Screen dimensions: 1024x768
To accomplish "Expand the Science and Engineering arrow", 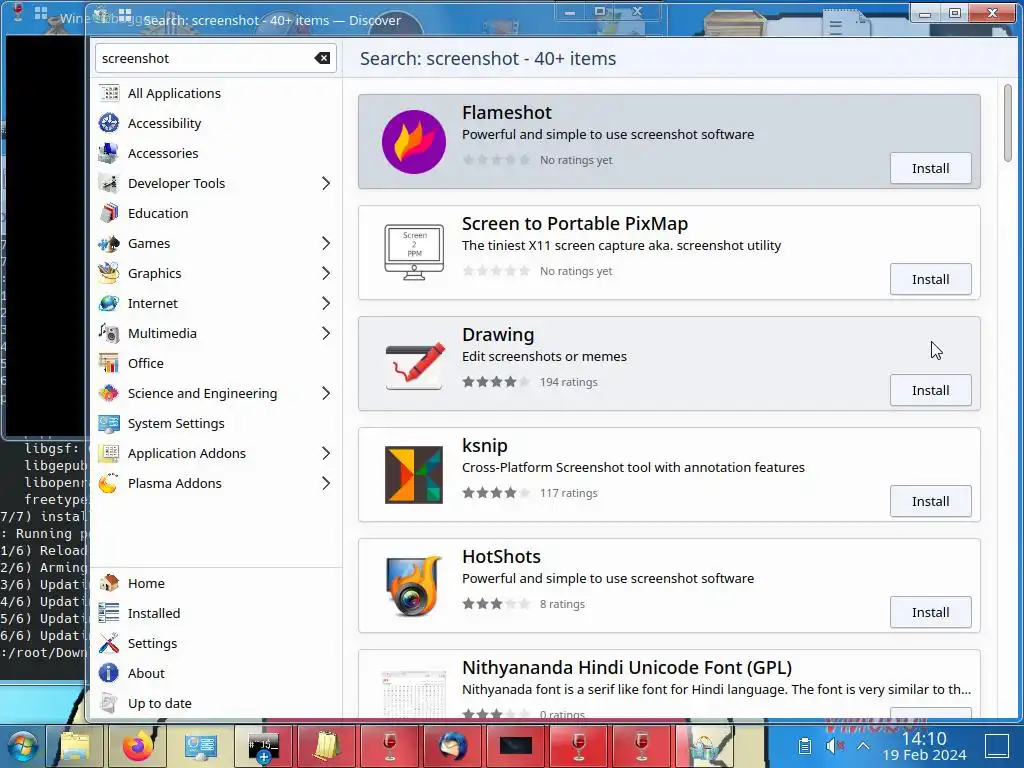I will tap(326, 394).
